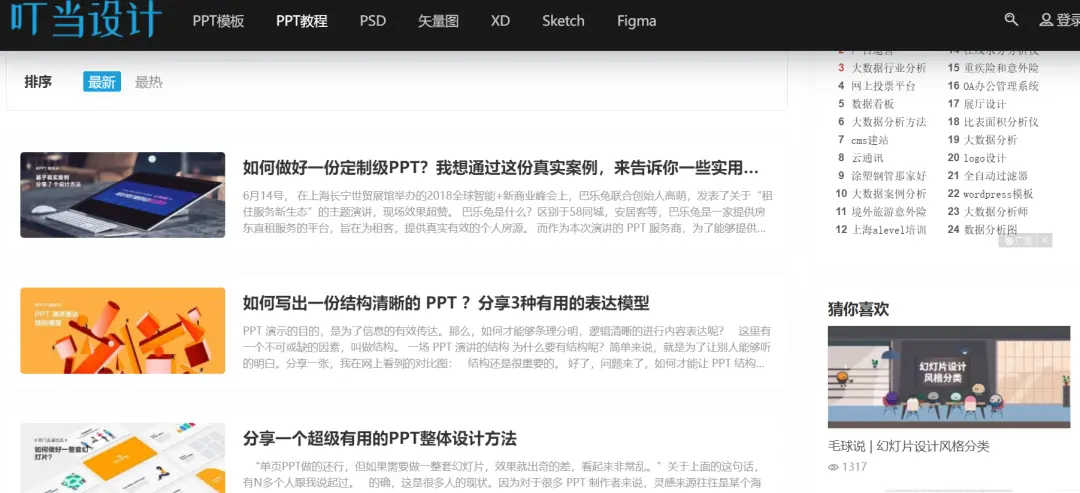Viewport: 1080px width, 493px height.
Task: Sort by 最热
Action: point(149,82)
